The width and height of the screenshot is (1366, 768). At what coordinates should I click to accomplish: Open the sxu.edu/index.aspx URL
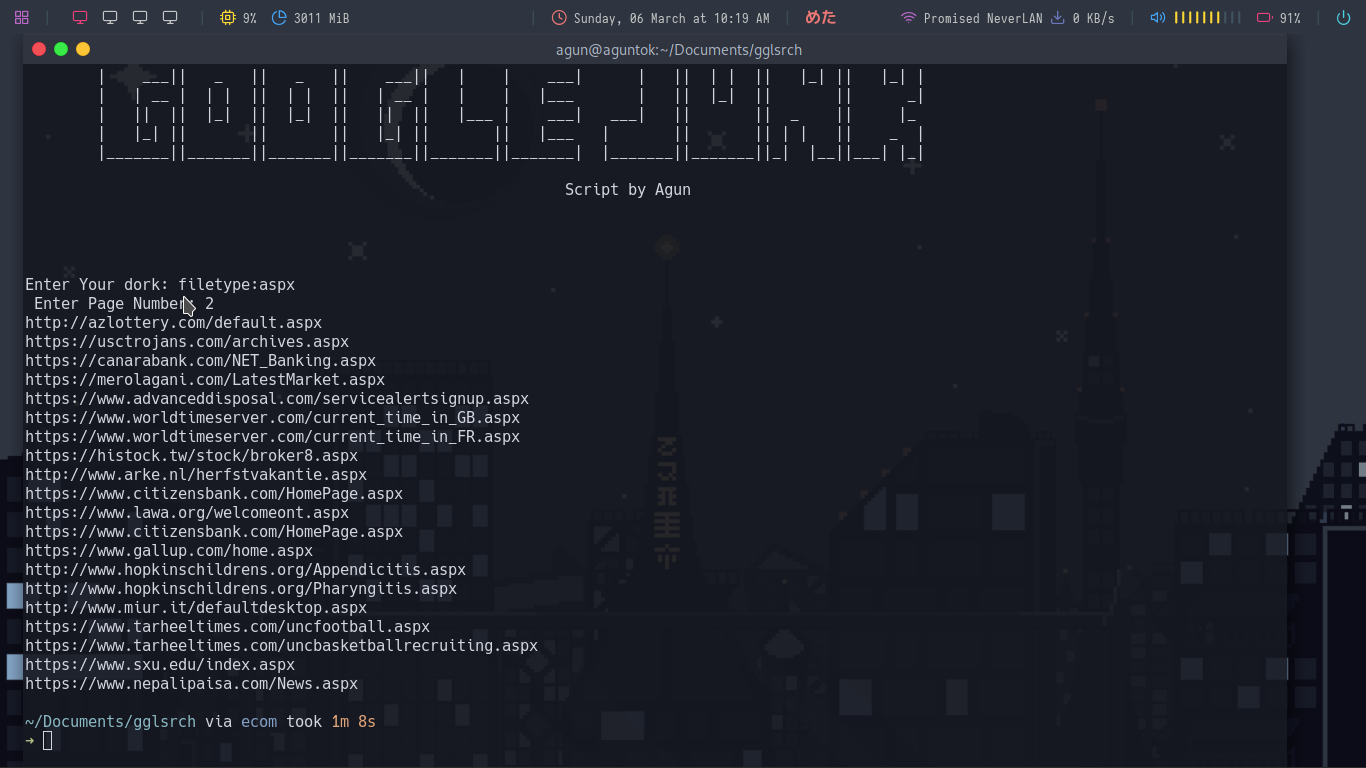[160, 665]
